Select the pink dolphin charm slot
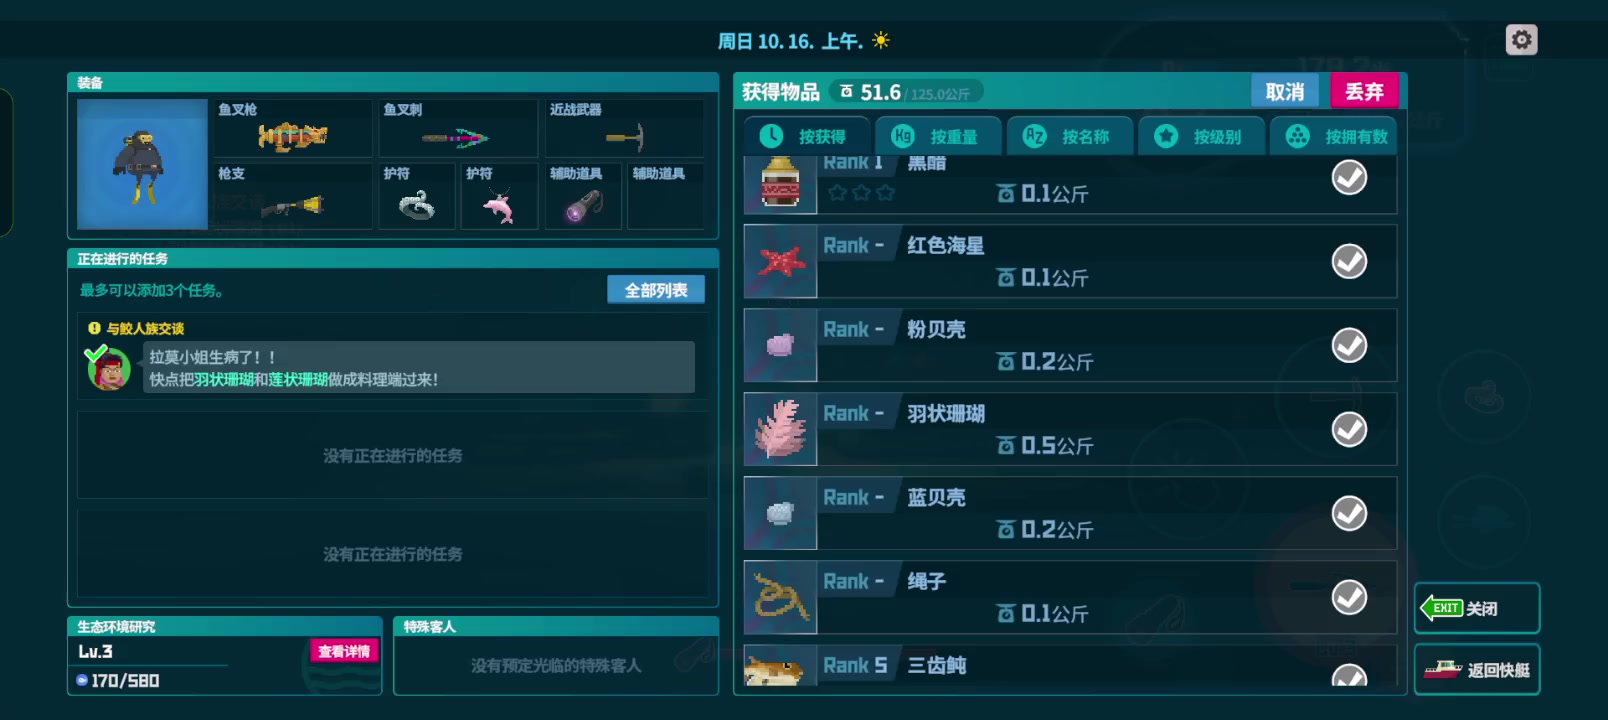Screen dimensions: 1608x720 (499, 196)
